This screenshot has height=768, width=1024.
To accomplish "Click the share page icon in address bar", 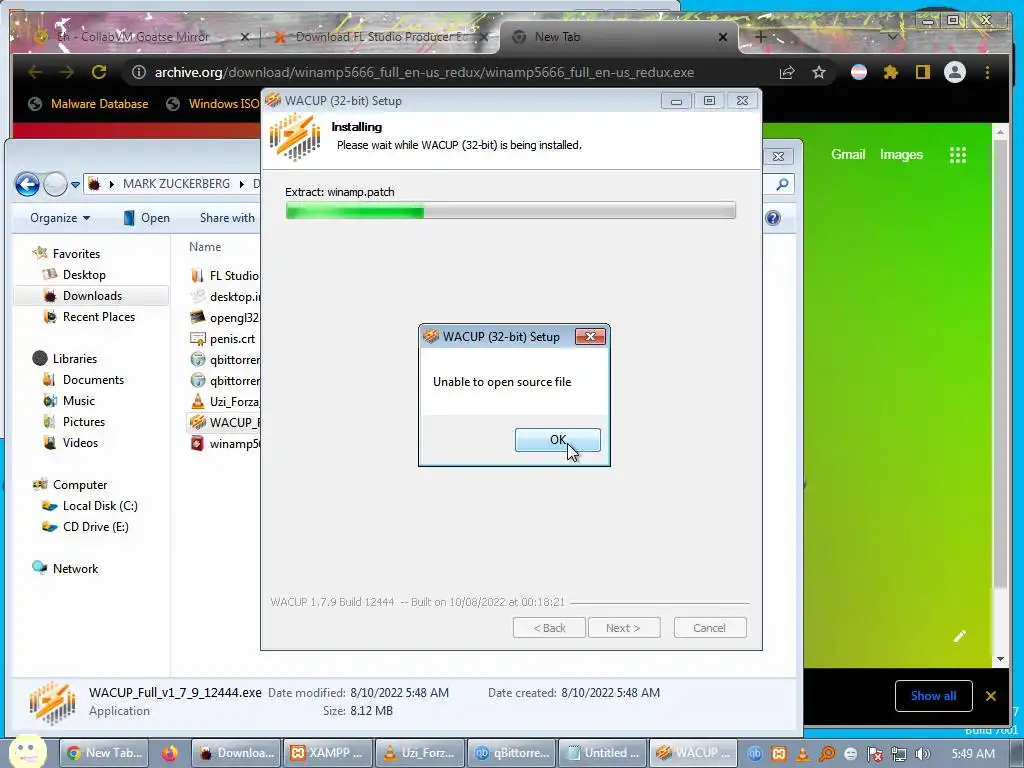I will click(788, 72).
